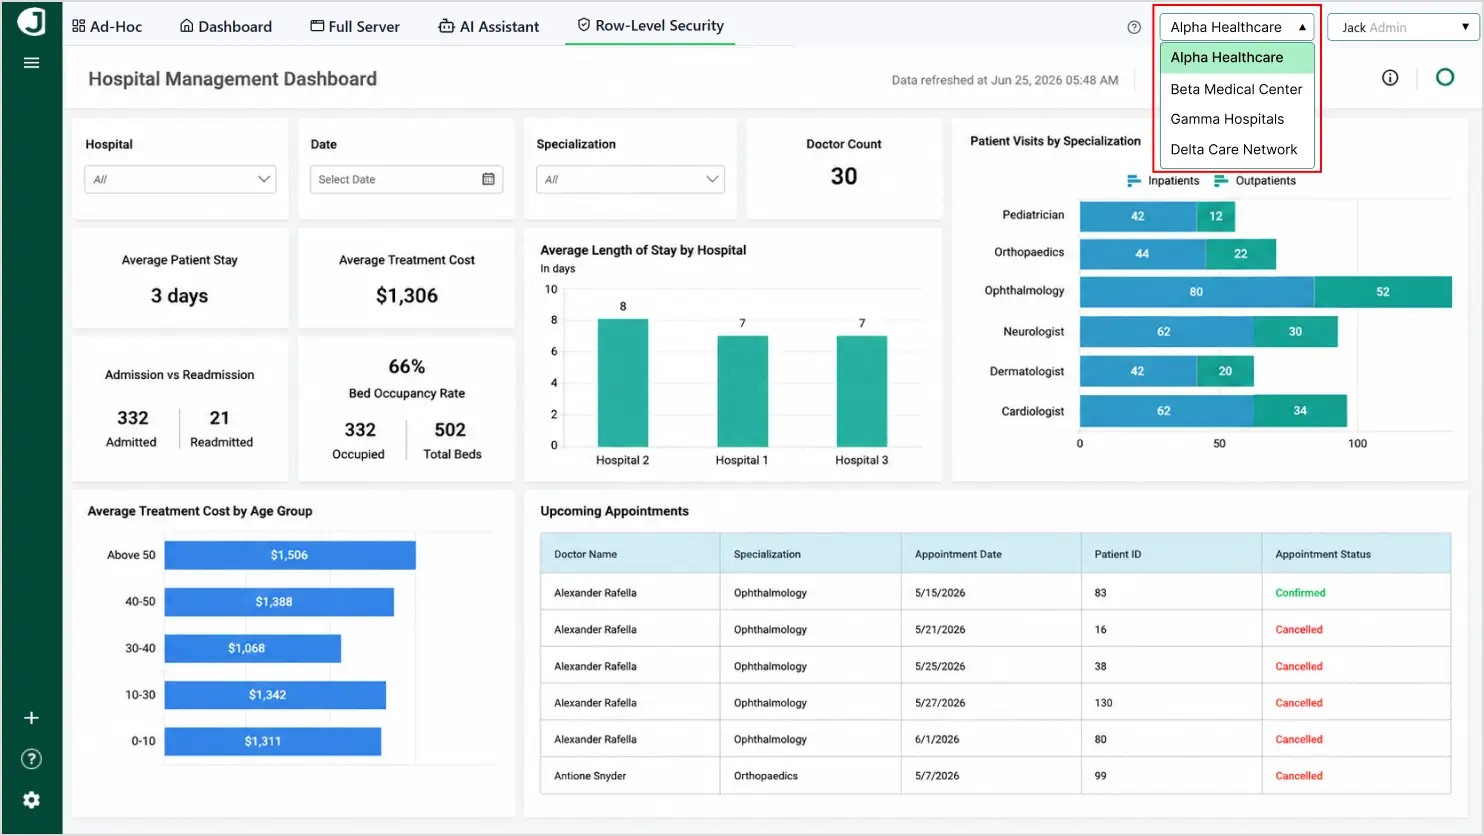Image resolution: width=1484 pixels, height=836 pixels.
Task: Expand the Hospital filter dropdown
Action: tap(181, 179)
